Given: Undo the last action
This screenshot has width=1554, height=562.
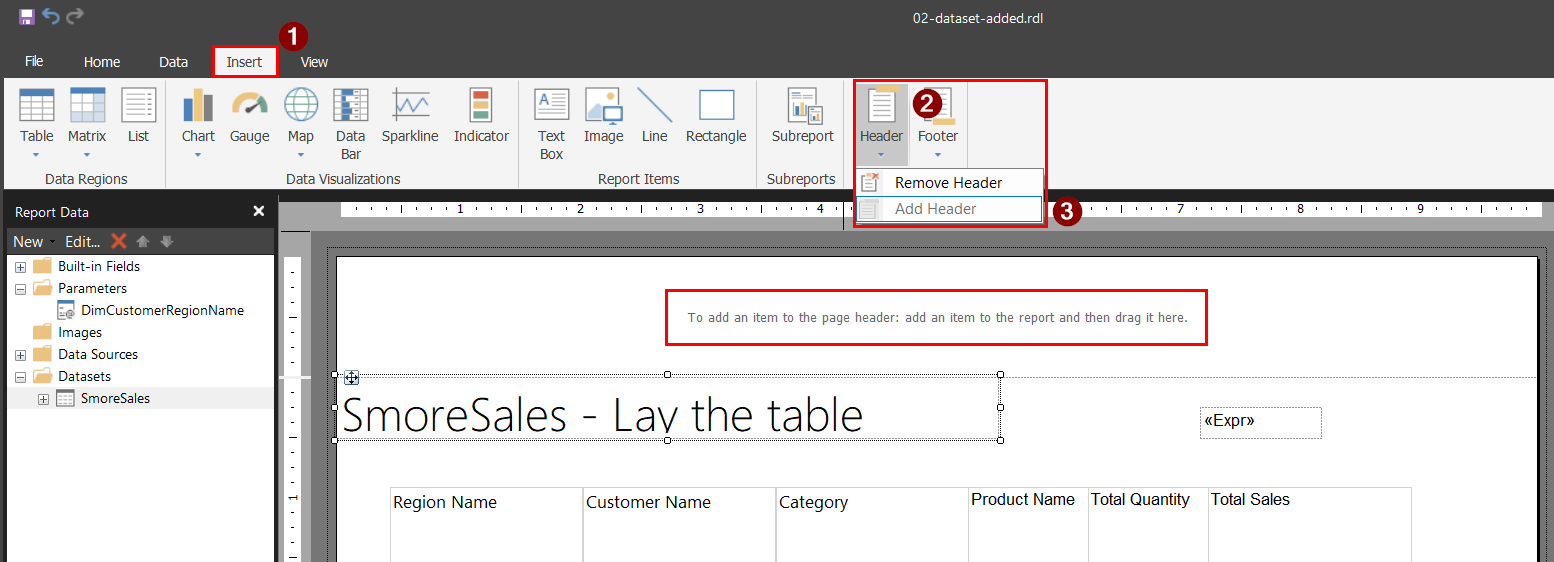Looking at the screenshot, I should point(51,17).
